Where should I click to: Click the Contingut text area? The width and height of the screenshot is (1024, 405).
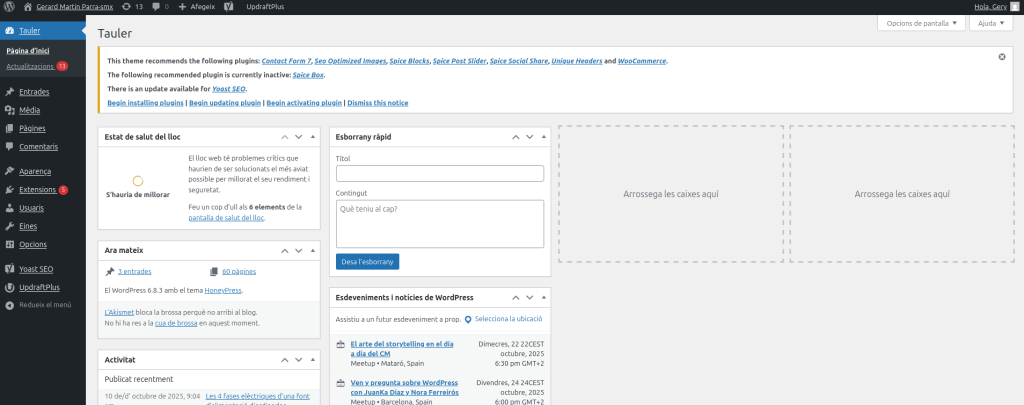click(440, 223)
